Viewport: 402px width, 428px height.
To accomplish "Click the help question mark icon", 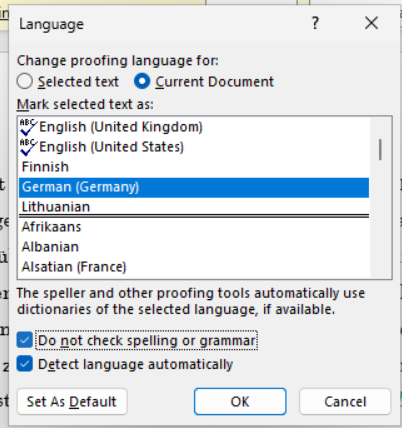I will pos(315,23).
